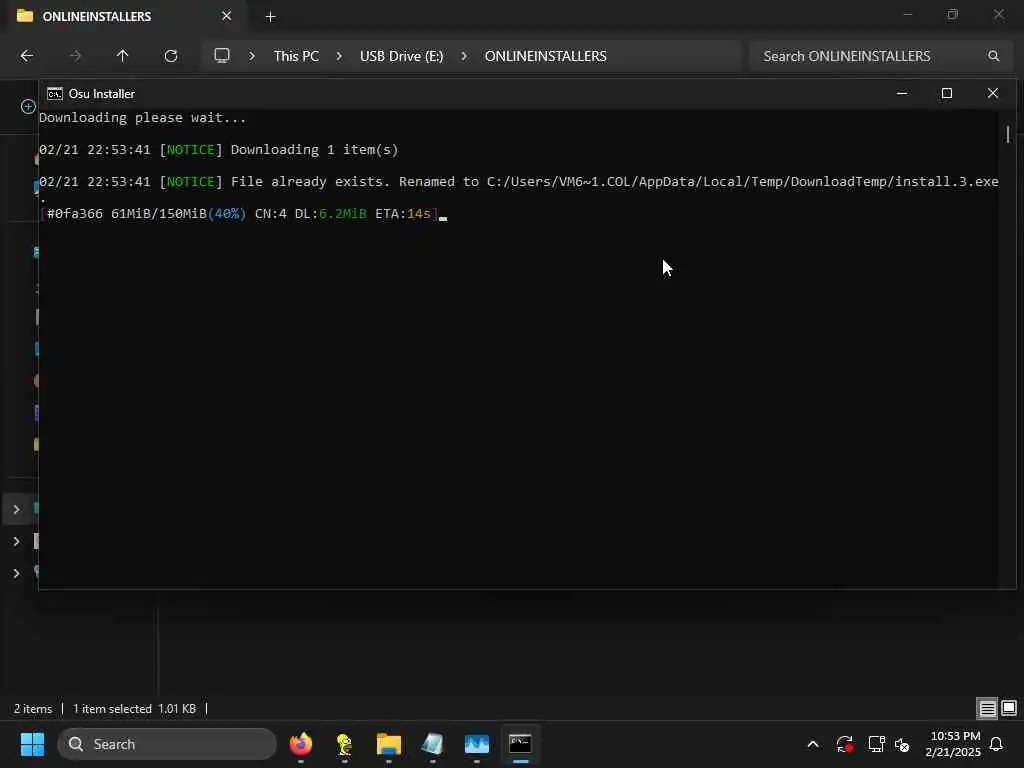Screen dimensions: 1024x768
Task: Click the taskbar Search box
Action: click(167, 744)
